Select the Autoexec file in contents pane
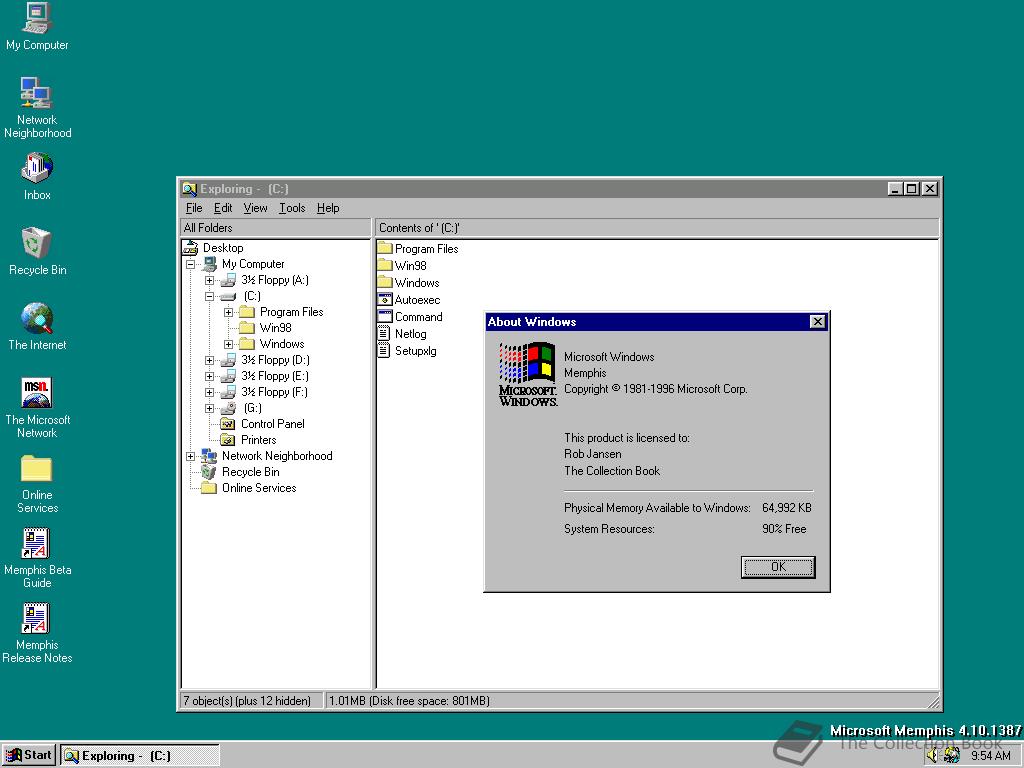Screen dimensions: 1024x768 point(416,300)
